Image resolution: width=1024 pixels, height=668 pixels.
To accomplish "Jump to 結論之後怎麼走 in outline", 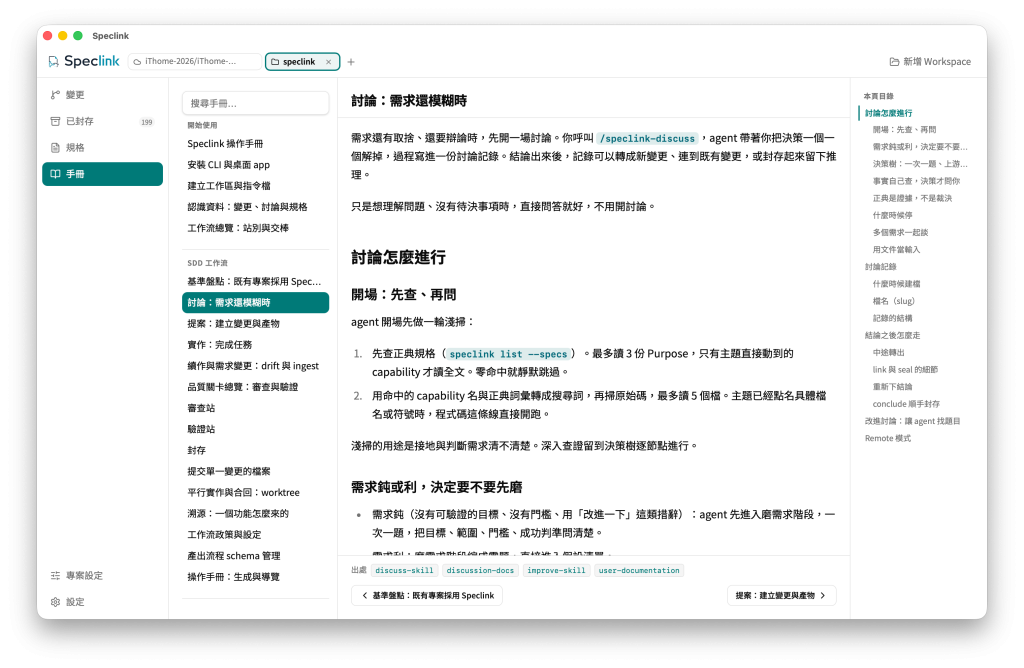I will (892, 335).
